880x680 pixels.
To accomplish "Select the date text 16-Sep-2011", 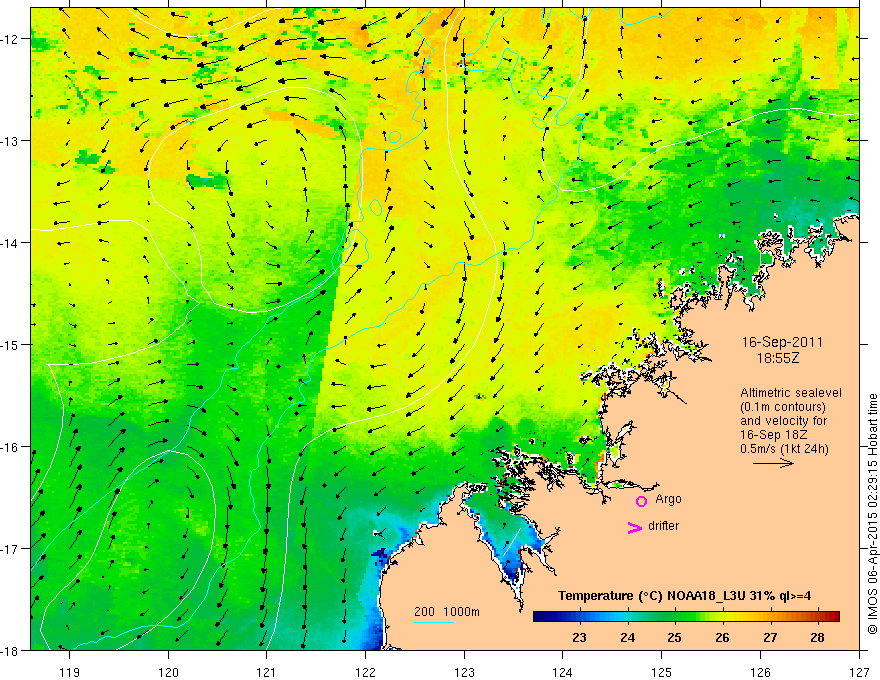I will (x=782, y=342).
